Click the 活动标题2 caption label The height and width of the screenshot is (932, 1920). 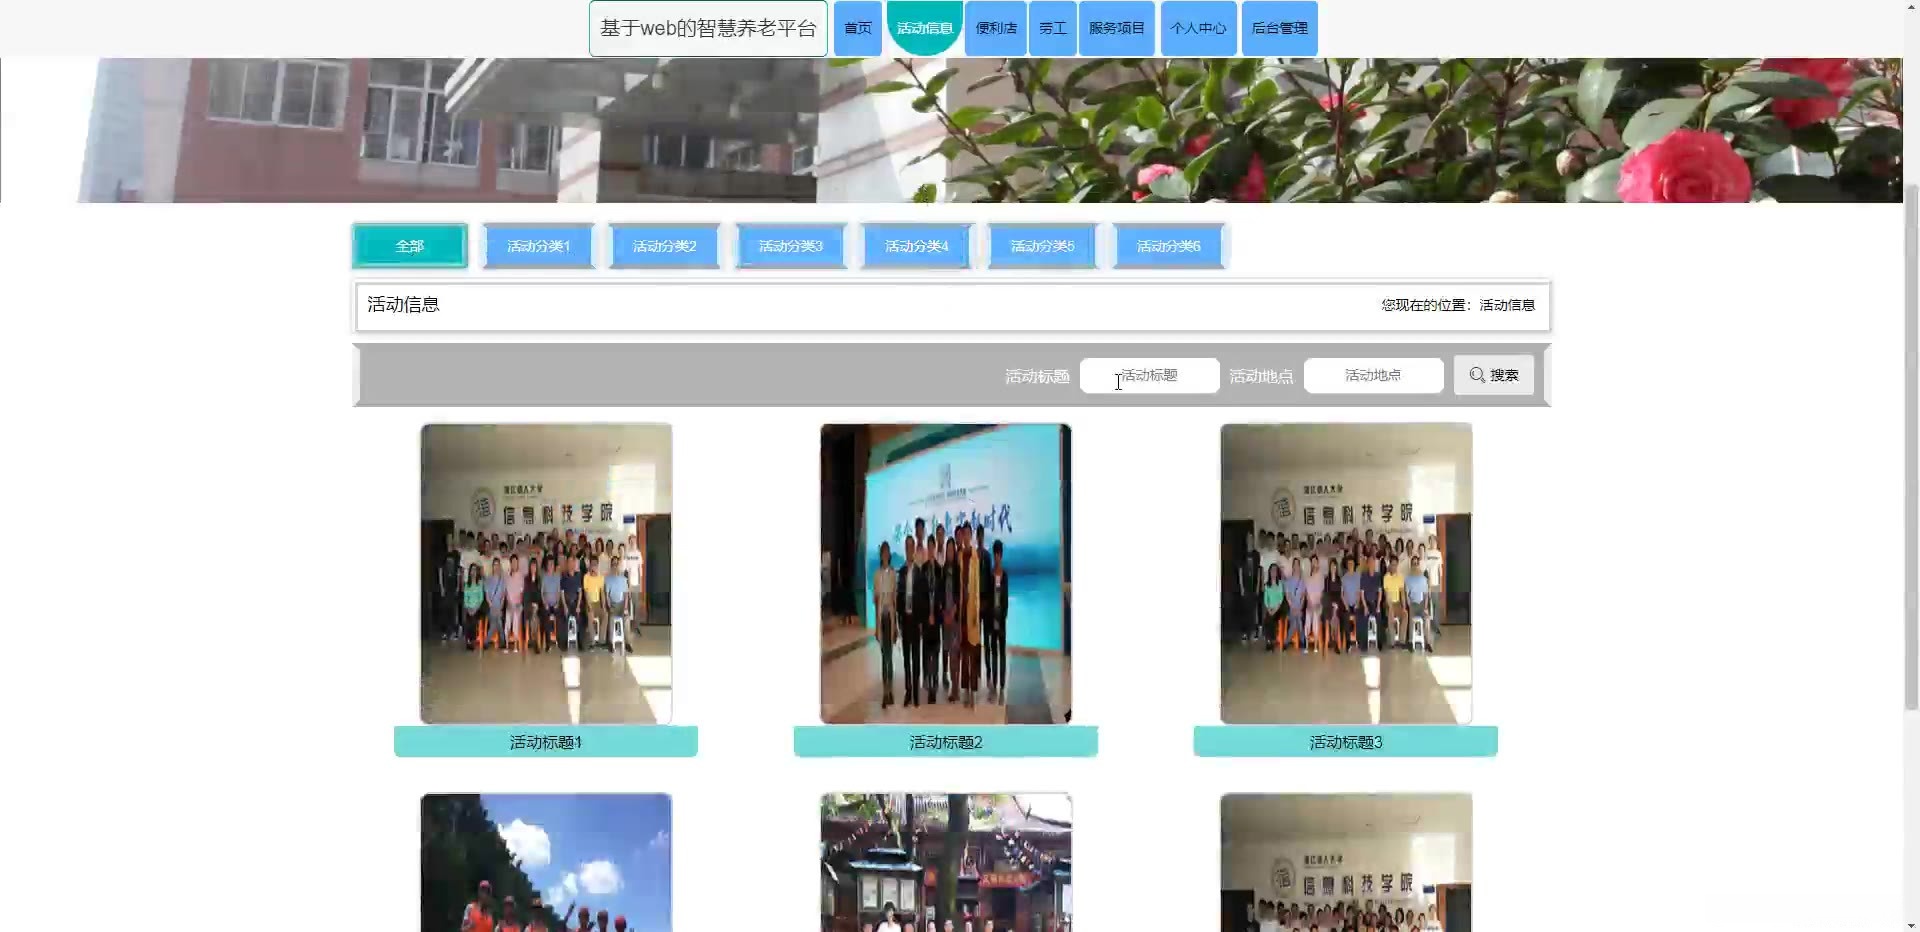pyautogui.click(x=946, y=742)
